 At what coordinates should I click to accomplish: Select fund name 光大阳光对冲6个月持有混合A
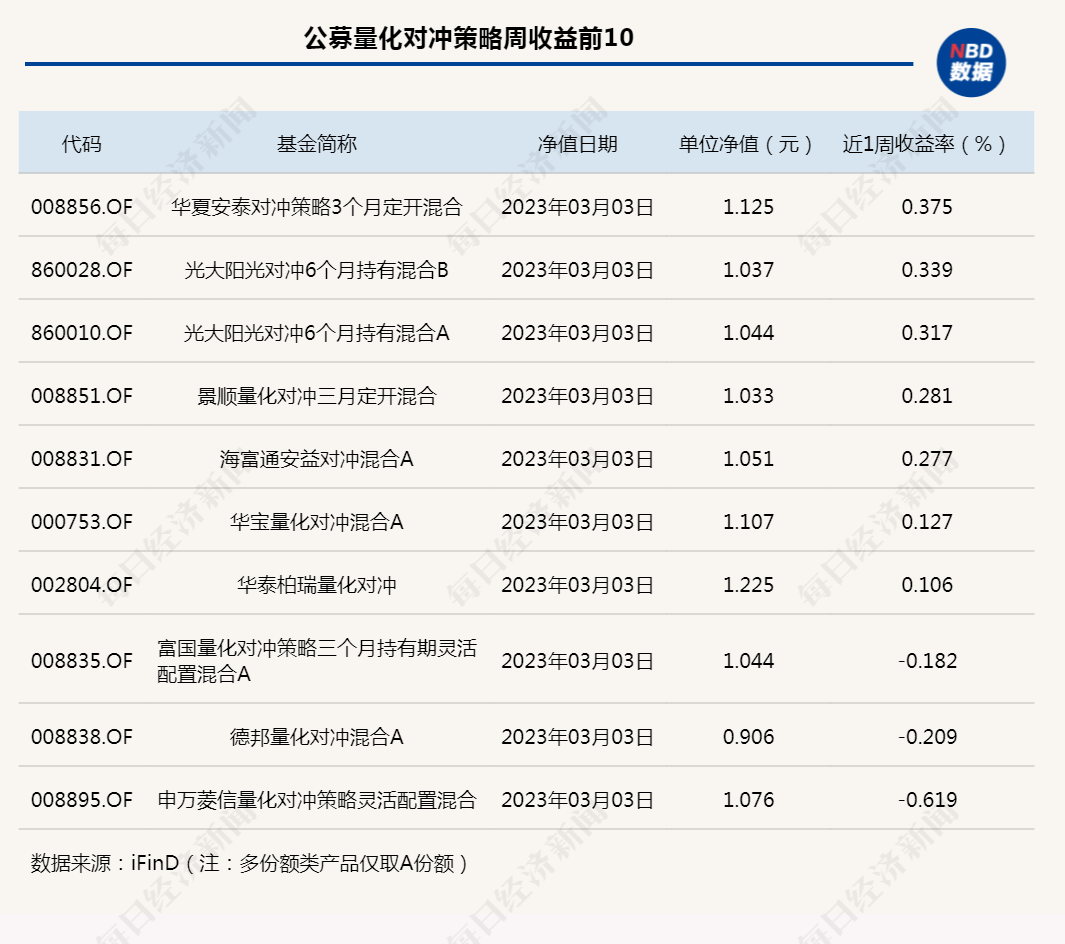tap(317, 333)
